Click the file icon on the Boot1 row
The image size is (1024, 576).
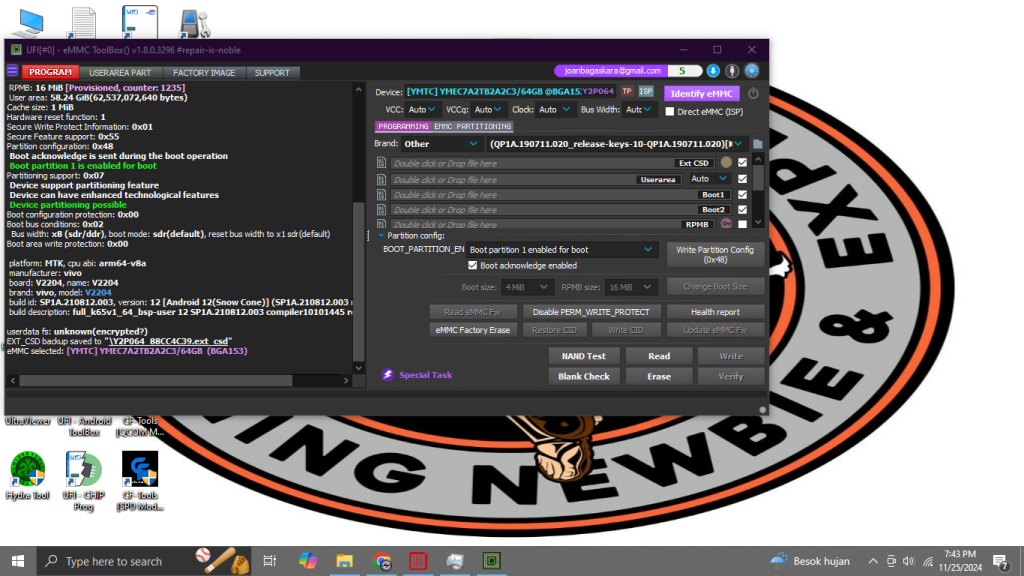[x=381, y=195]
